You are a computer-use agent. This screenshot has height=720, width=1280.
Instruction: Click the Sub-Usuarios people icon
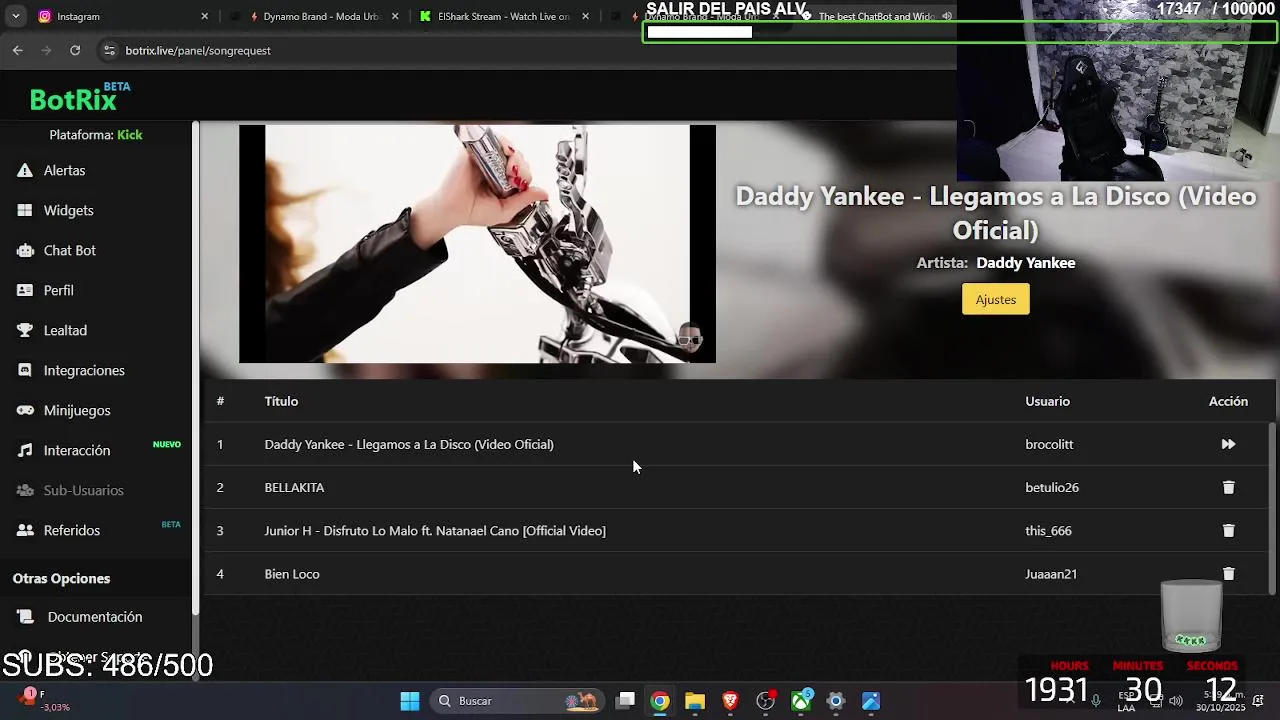point(25,491)
